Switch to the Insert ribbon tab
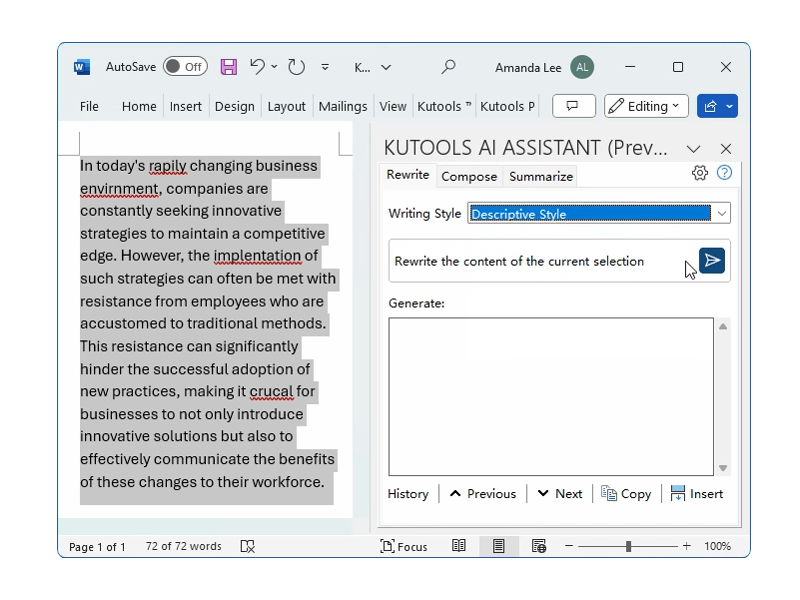Image resolution: width=800 pixels, height=600 pixels. (x=186, y=106)
